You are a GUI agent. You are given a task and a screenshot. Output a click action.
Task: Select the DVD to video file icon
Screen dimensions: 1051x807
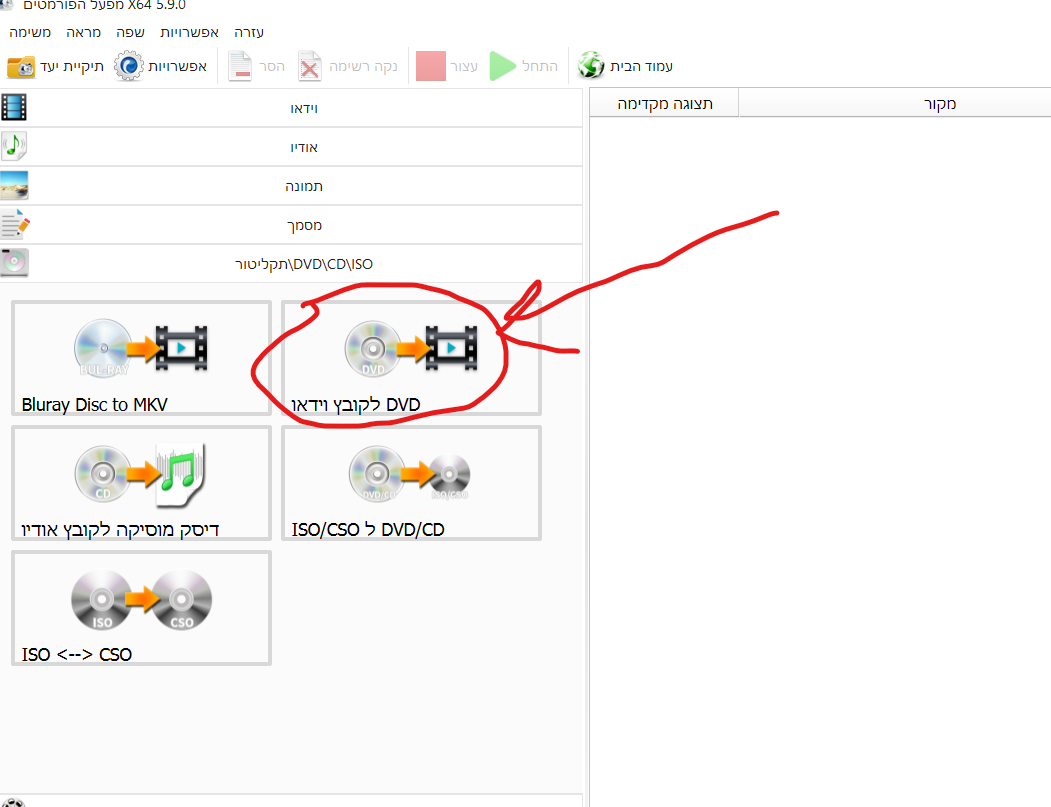411,348
